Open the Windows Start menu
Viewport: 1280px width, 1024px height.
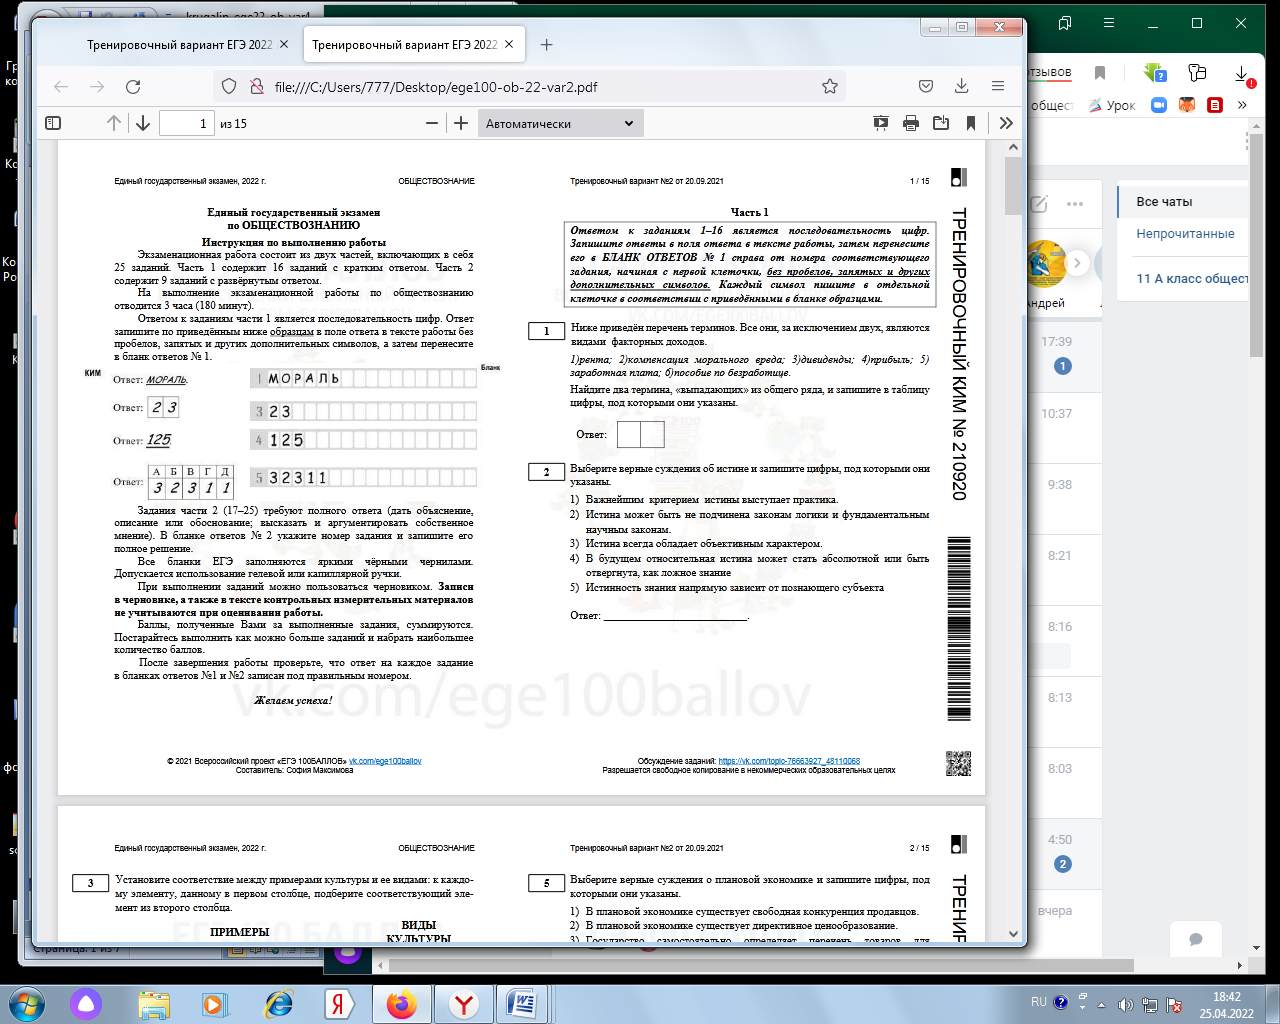27,1003
